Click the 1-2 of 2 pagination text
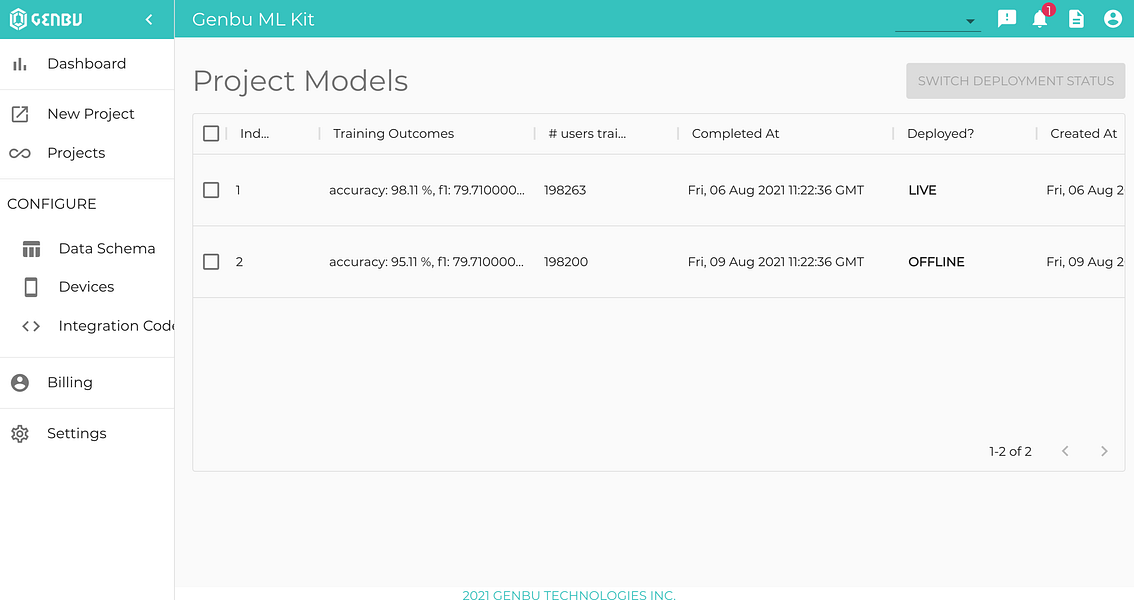Viewport: 1134px width, 600px height. [1010, 451]
